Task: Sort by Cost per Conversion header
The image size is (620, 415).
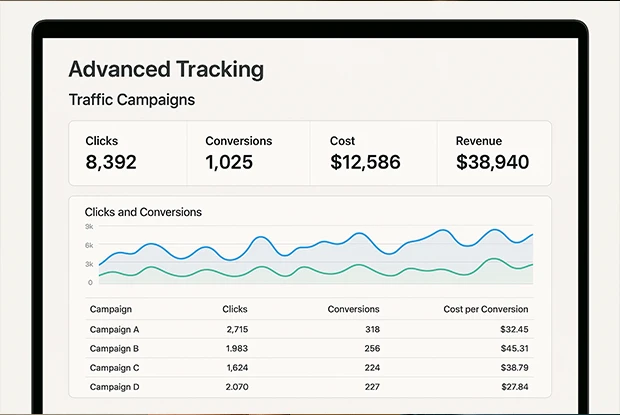Action: (x=486, y=309)
